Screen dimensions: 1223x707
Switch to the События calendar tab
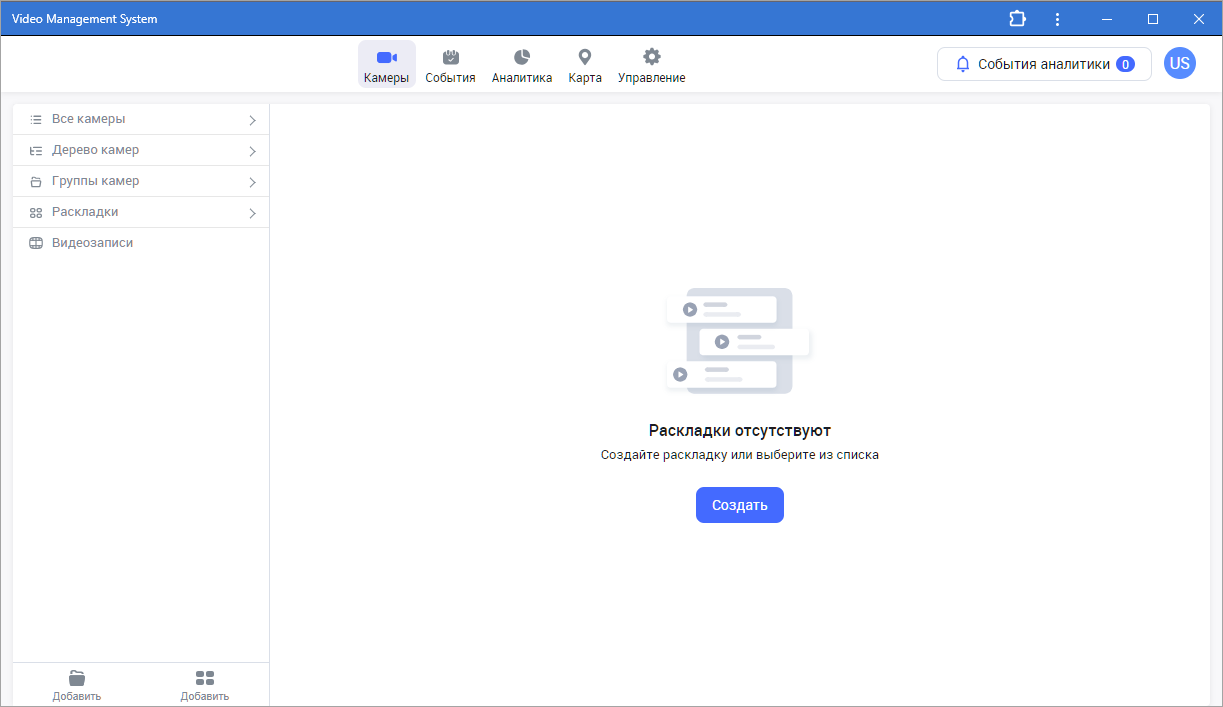(x=450, y=65)
